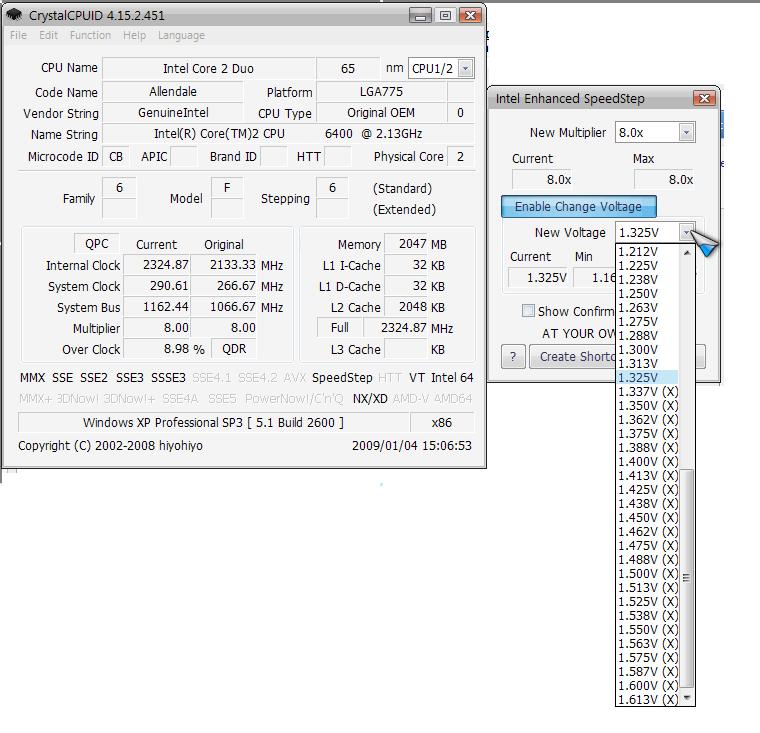Click the CrystalCPUID spider app icon
The height and width of the screenshot is (733, 760).
(15, 15)
